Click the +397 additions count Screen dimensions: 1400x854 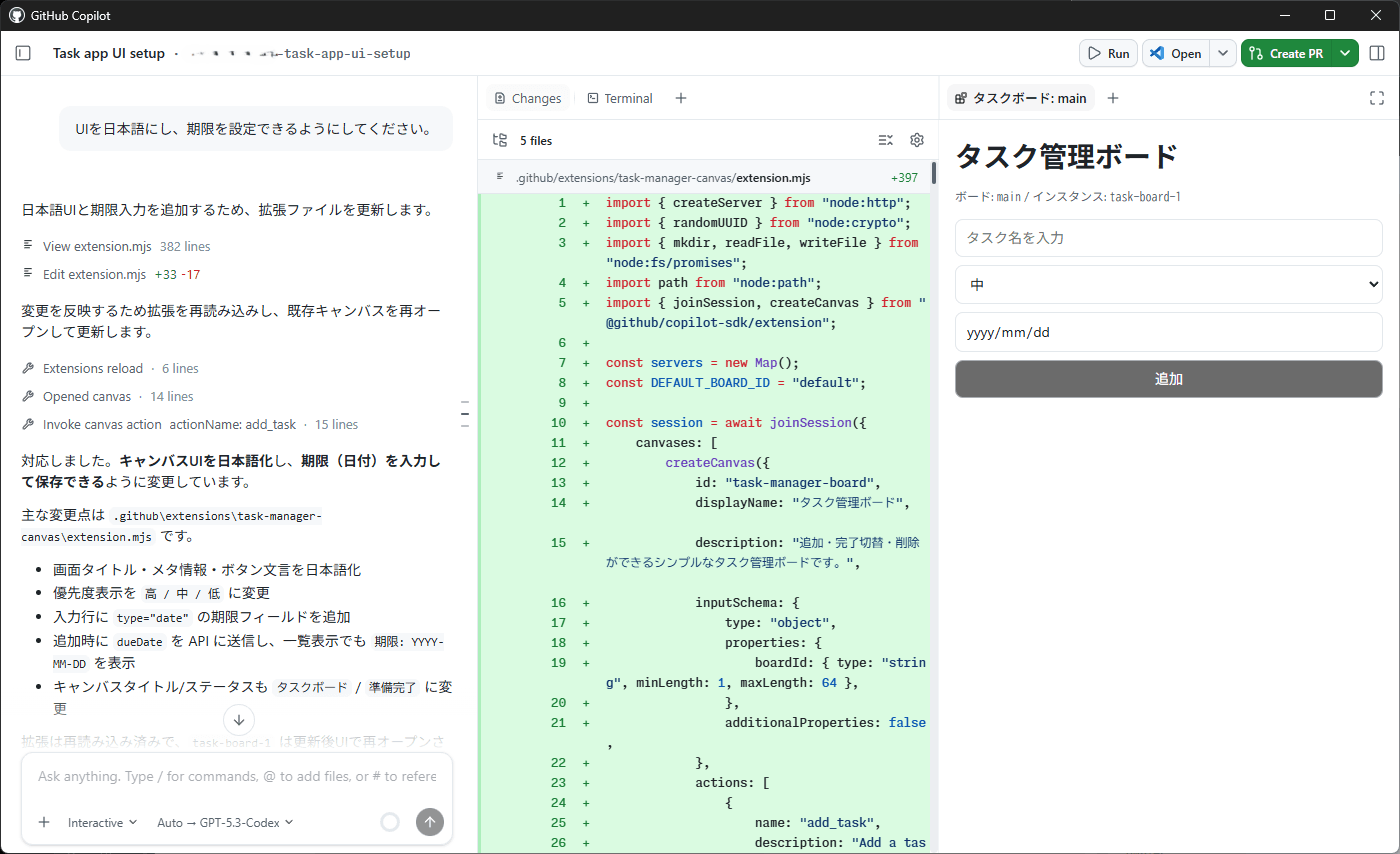pos(904,177)
